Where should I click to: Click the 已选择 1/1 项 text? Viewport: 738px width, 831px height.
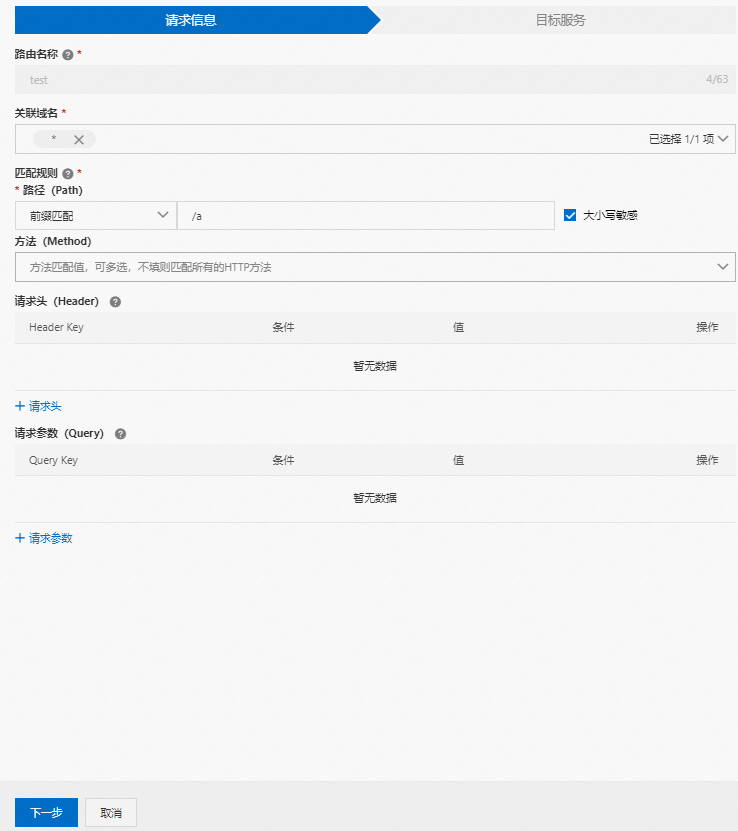click(x=681, y=139)
